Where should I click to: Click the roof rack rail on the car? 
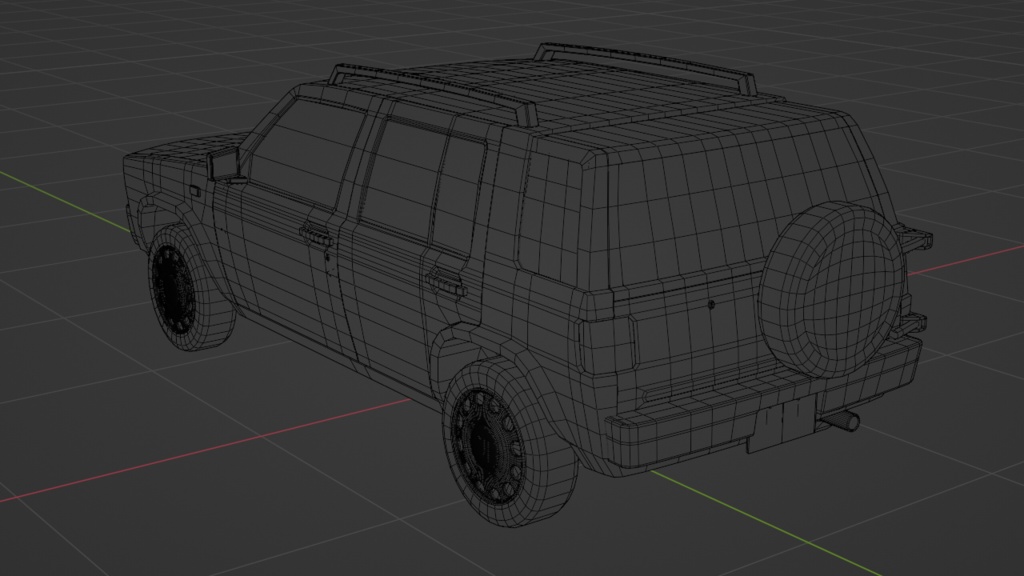pyautogui.click(x=600, y=60)
